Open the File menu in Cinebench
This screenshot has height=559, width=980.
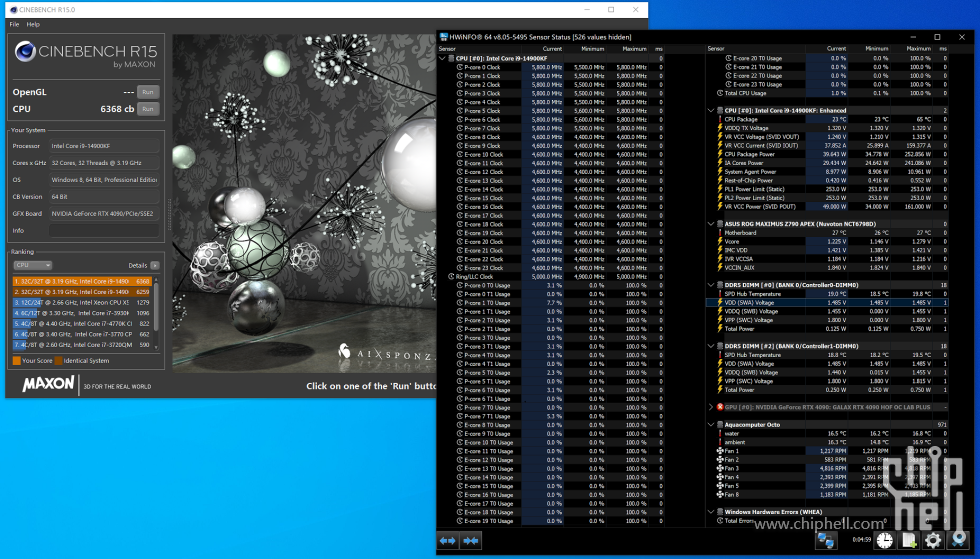point(14,24)
